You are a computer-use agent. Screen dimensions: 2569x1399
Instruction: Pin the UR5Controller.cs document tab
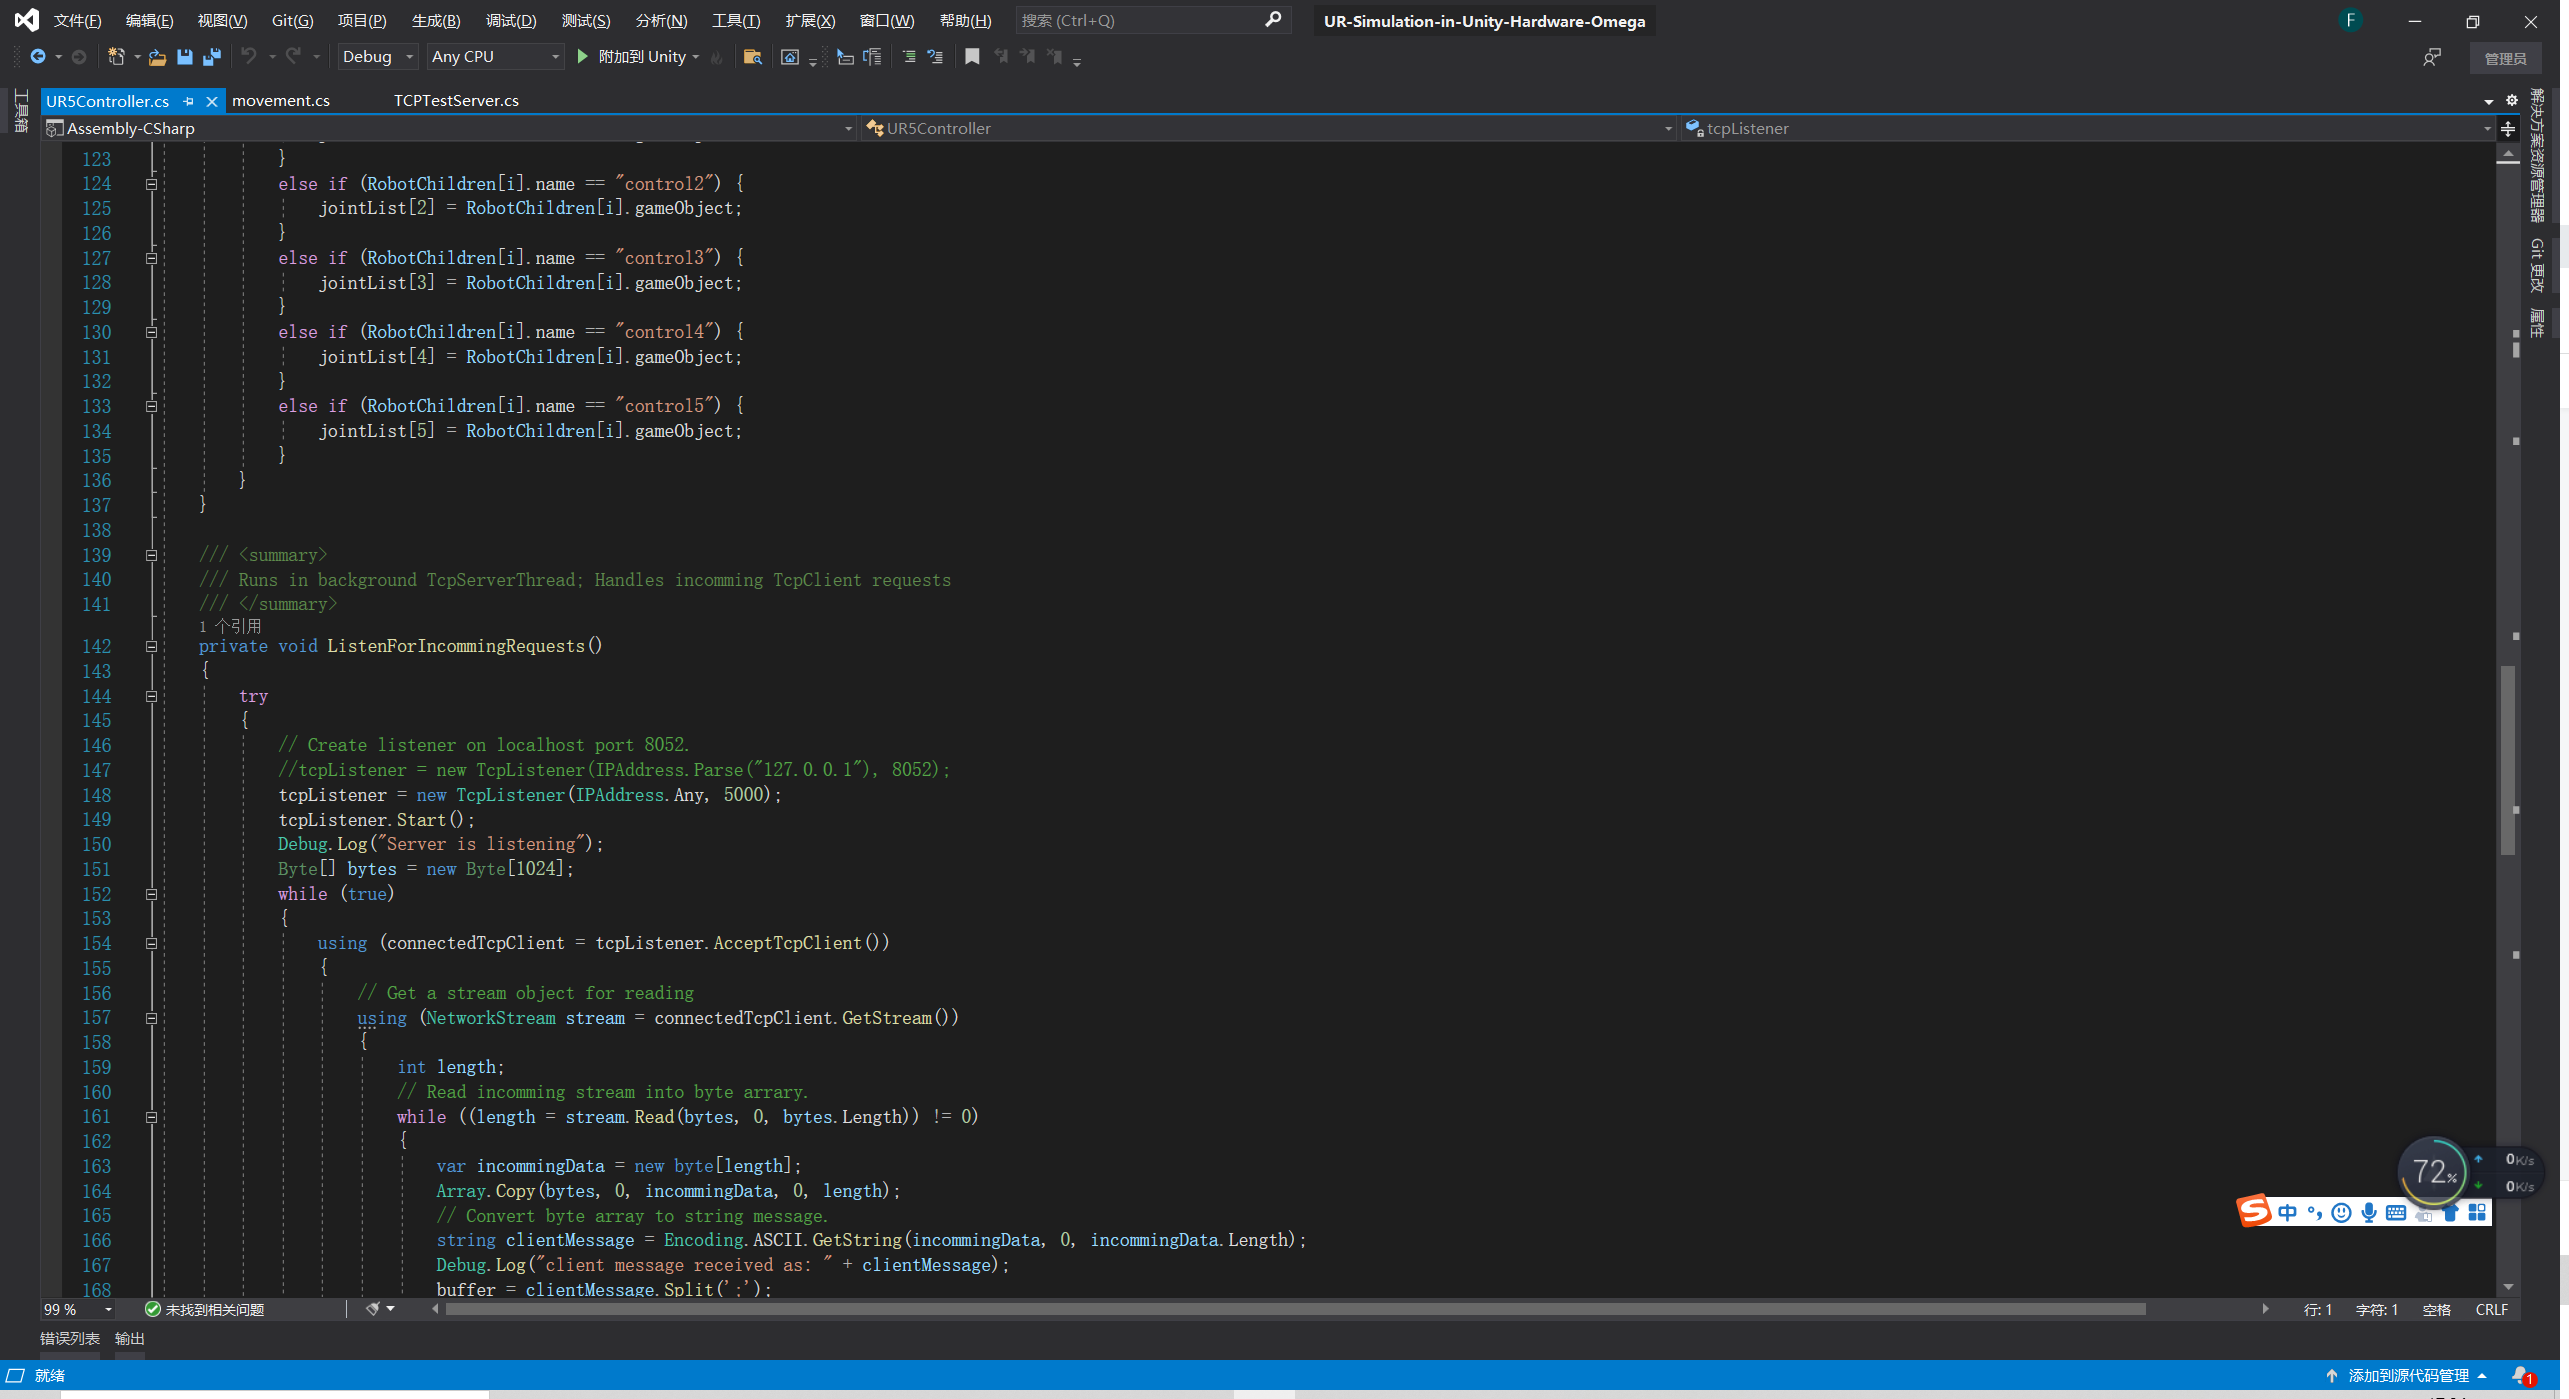[x=188, y=101]
